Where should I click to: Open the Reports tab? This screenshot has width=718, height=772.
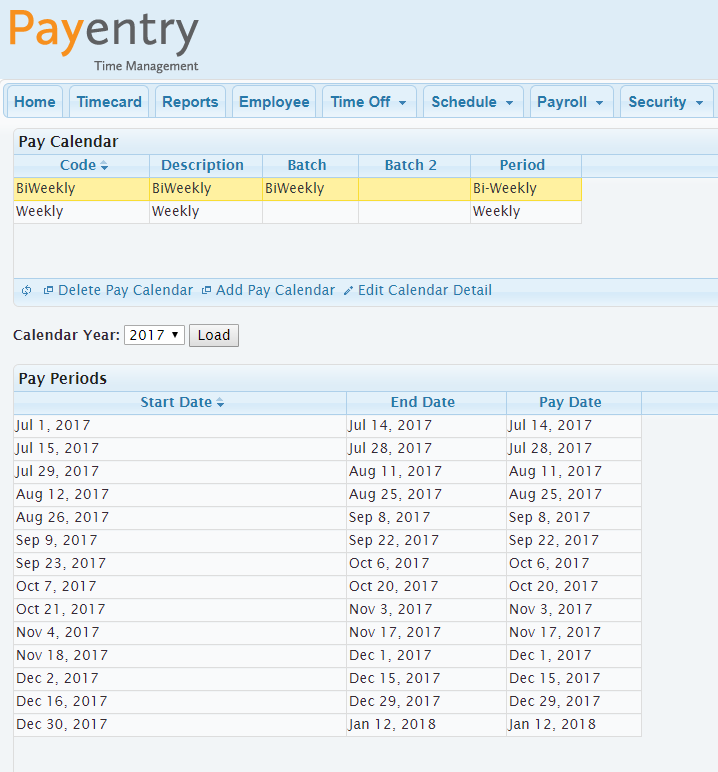(190, 102)
